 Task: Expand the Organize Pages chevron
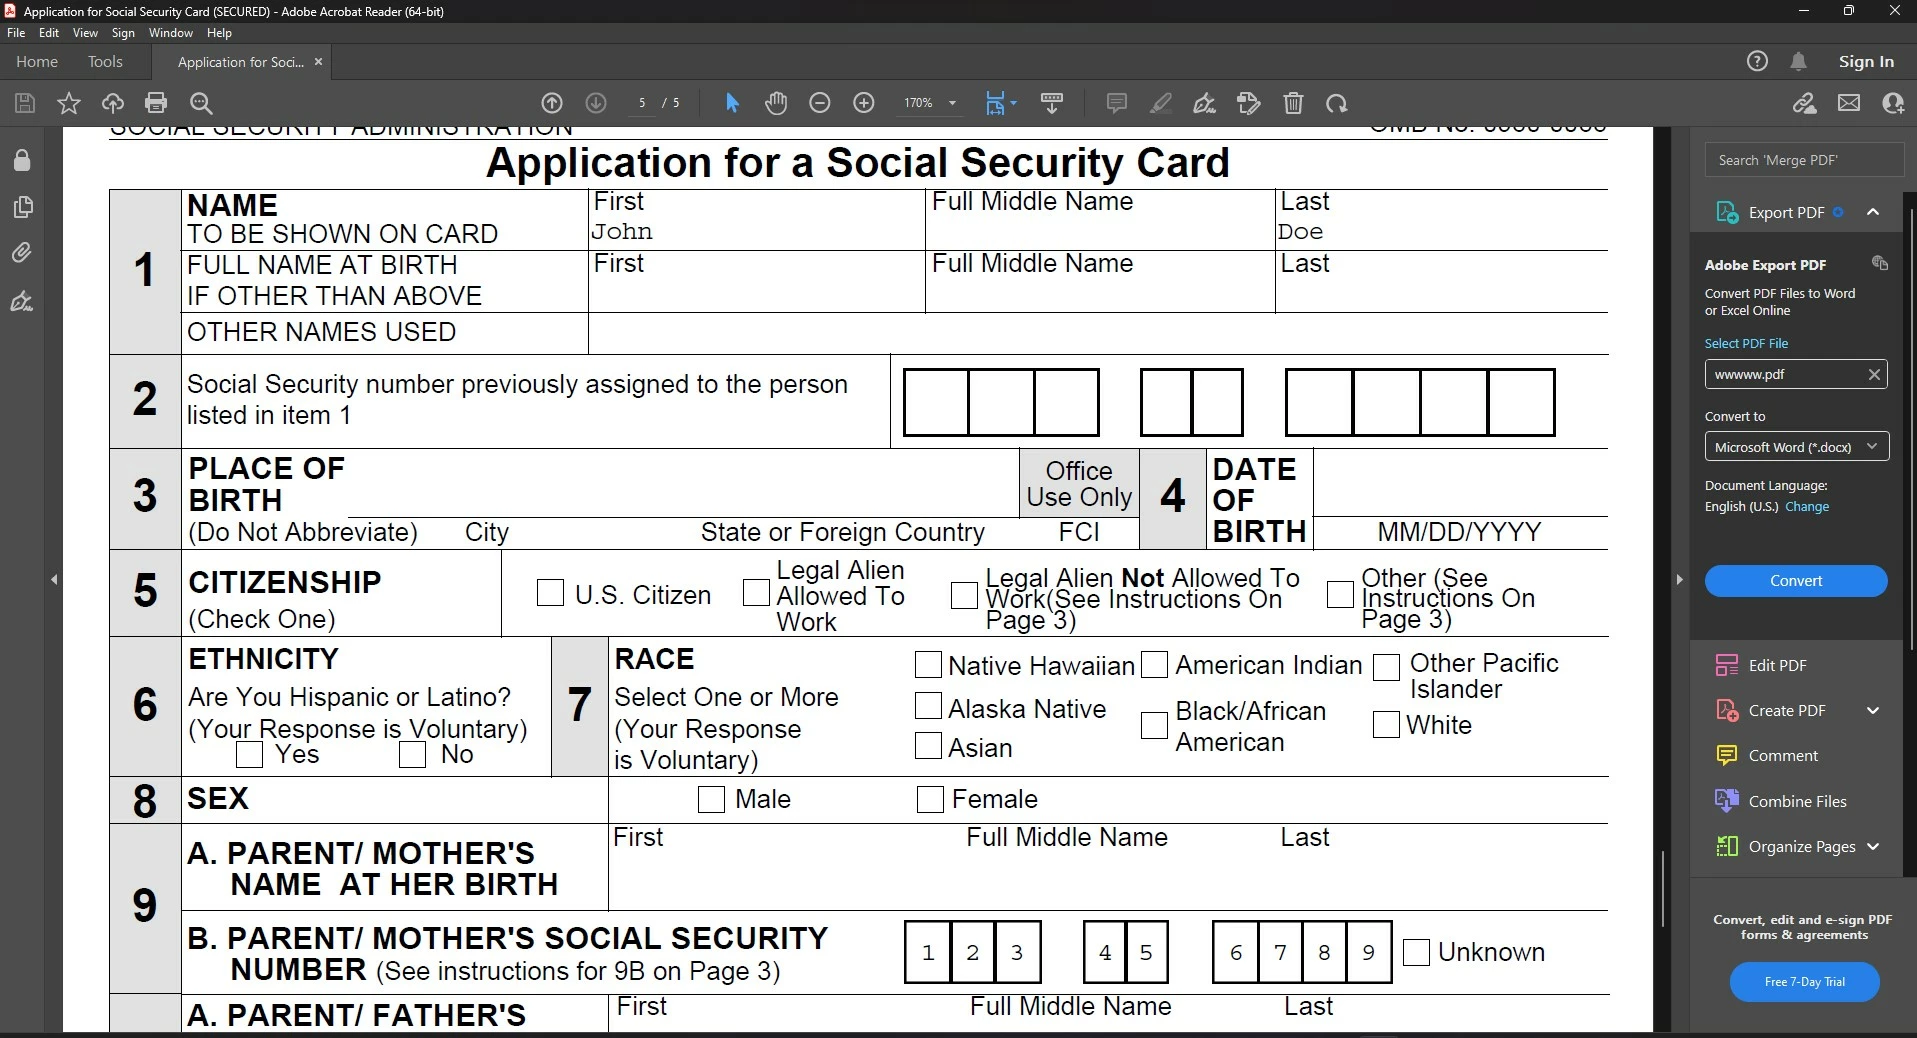coord(1873,846)
